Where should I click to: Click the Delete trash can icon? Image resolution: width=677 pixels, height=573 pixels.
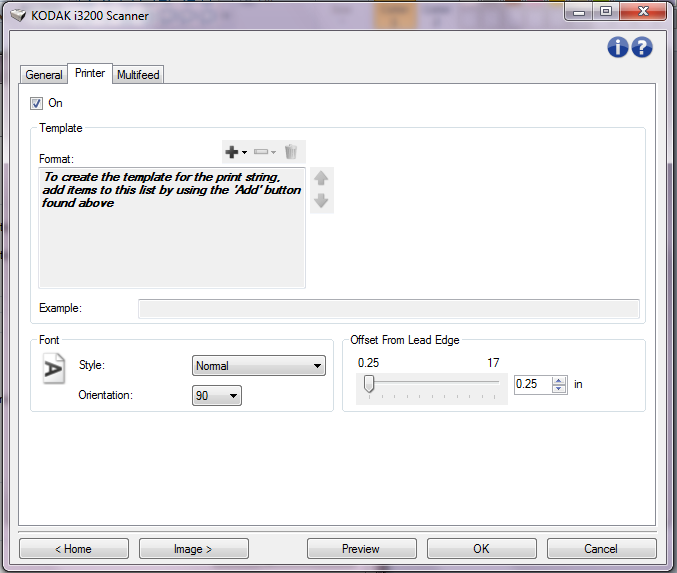click(291, 152)
